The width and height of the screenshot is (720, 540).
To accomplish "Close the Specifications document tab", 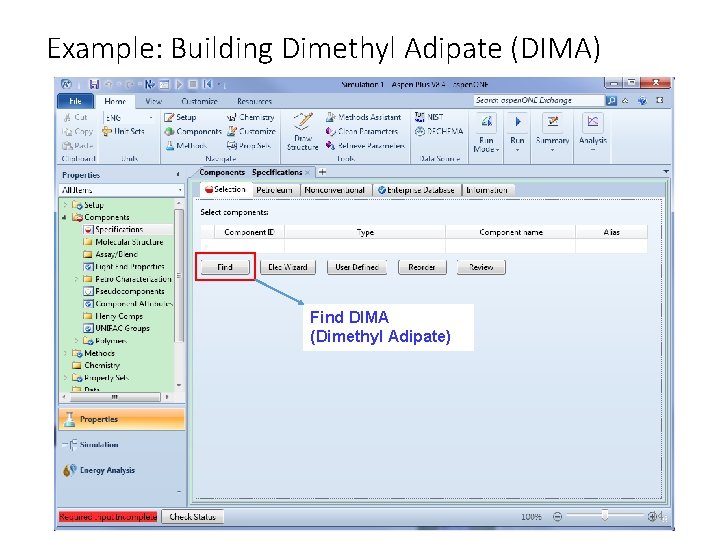I will tap(308, 173).
